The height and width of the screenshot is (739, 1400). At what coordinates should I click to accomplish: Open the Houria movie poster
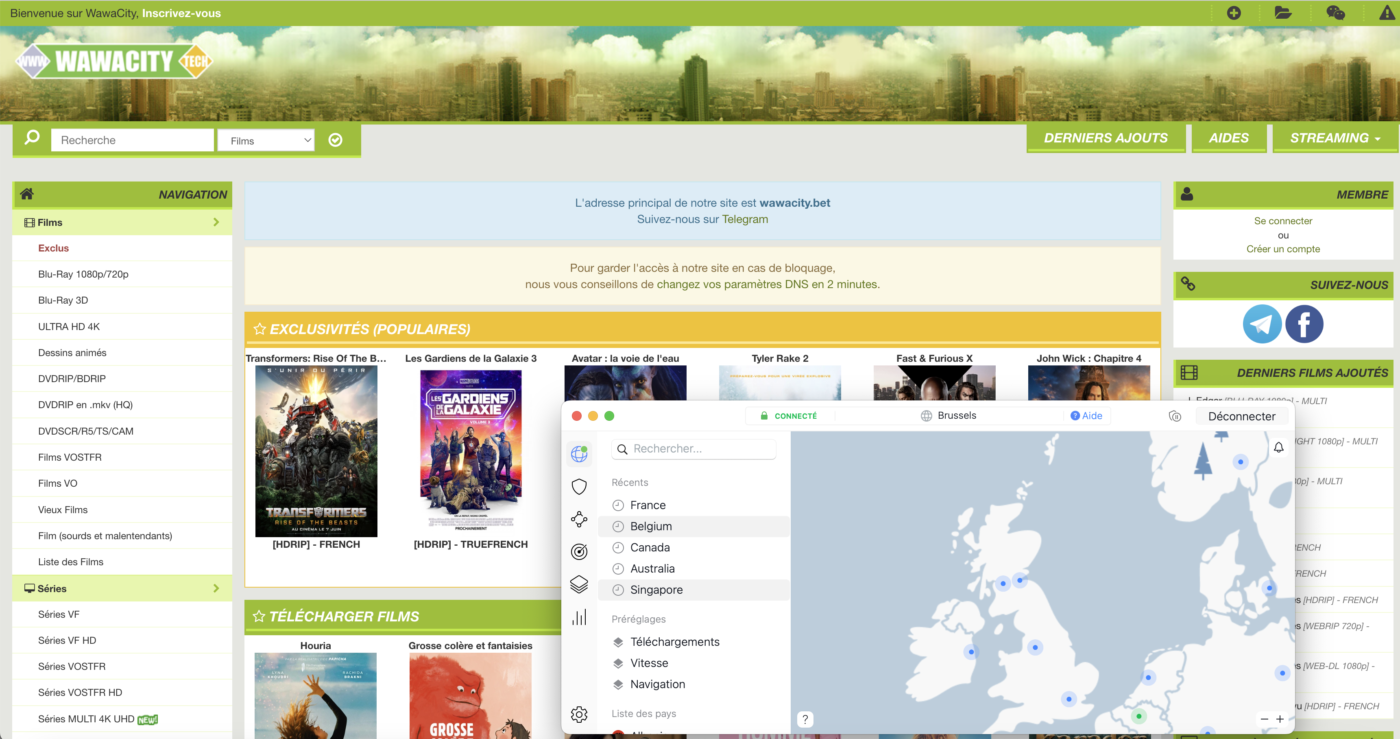point(316,696)
